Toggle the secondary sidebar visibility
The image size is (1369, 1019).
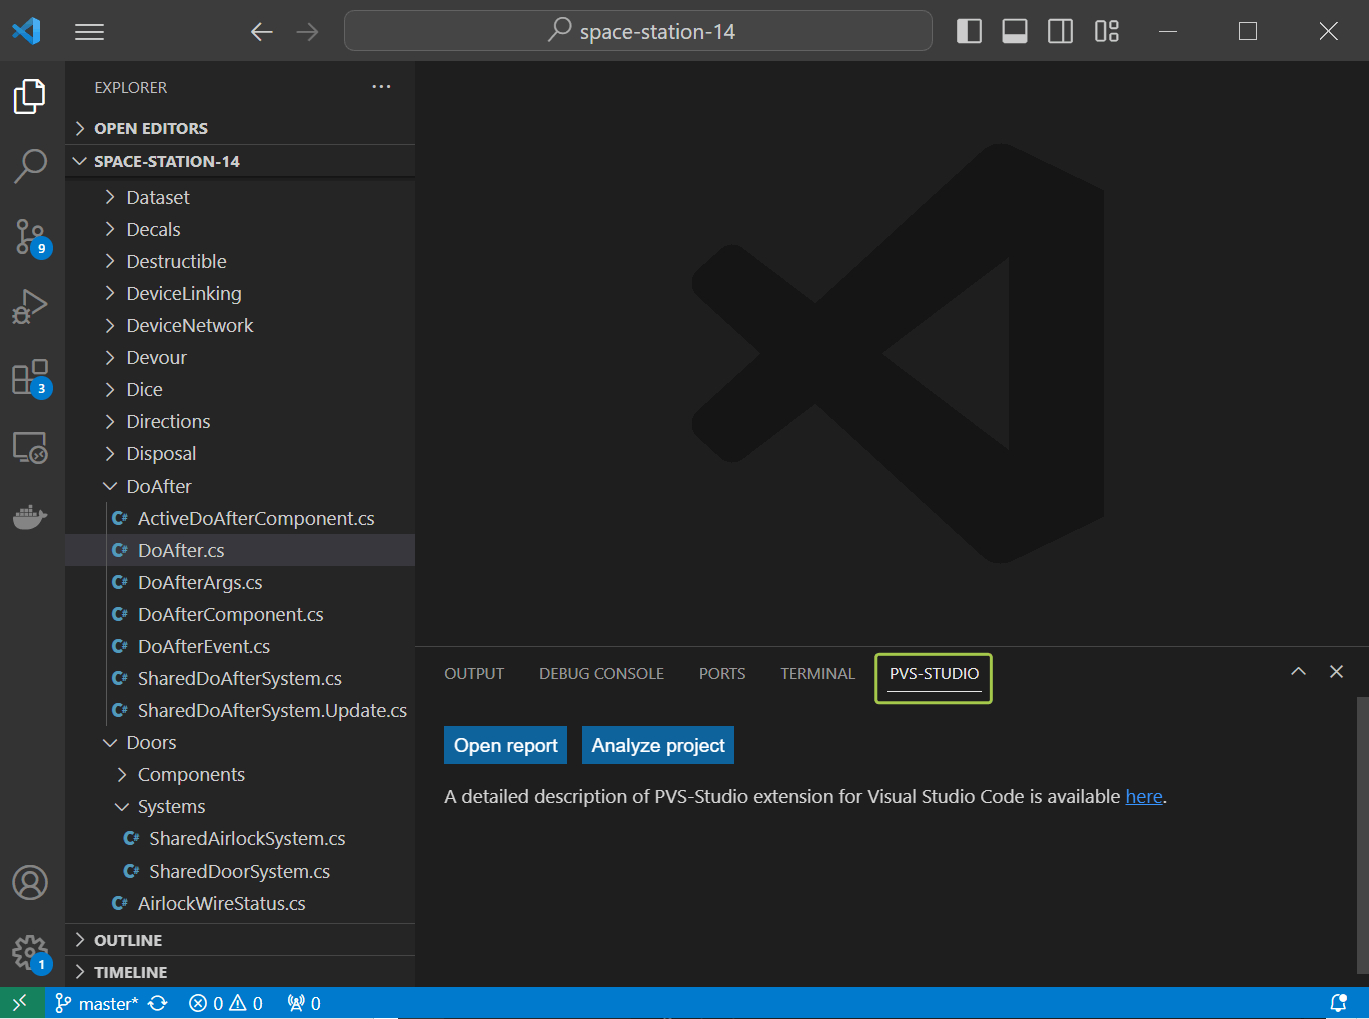[1060, 31]
